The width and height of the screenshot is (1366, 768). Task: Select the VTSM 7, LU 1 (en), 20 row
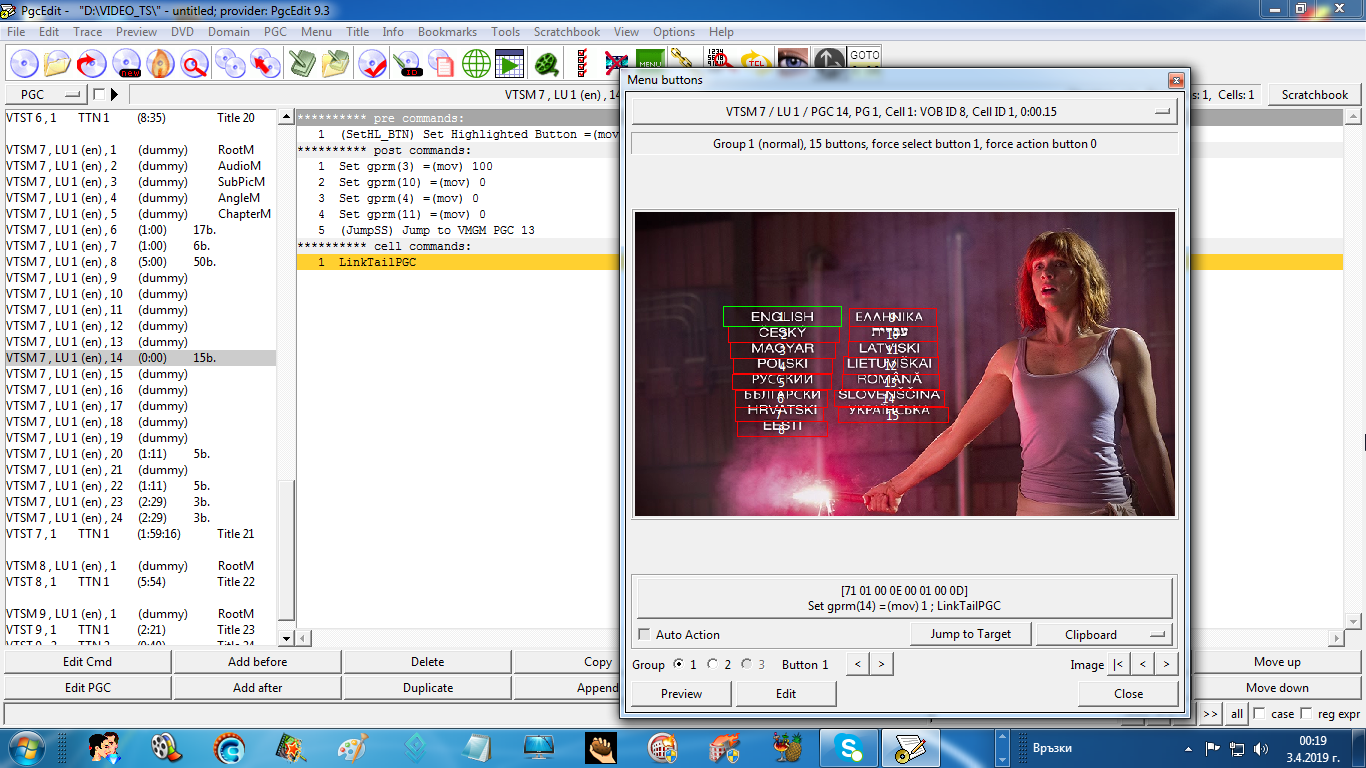(140, 454)
